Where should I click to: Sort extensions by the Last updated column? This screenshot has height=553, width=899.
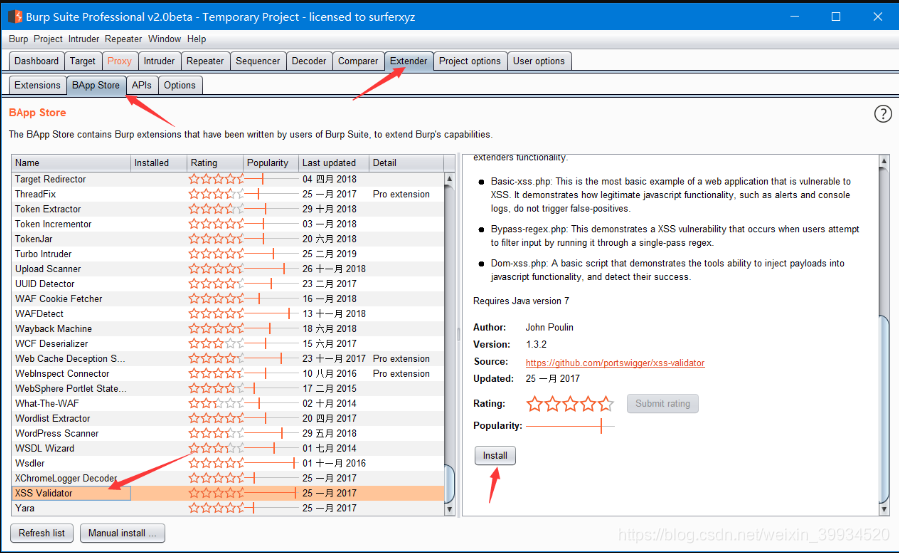pyautogui.click(x=334, y=163)
